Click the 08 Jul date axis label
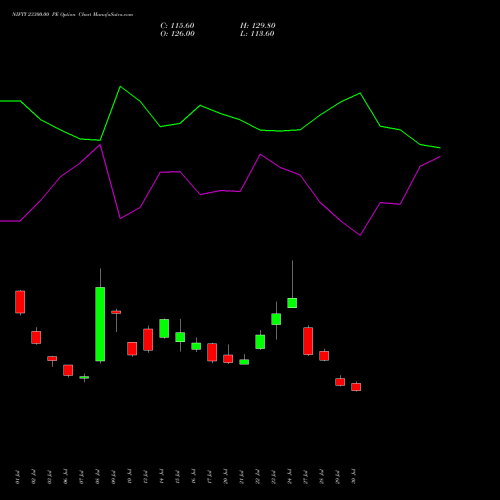Viewport: 500px width, 500px height. tap(97, 477)
